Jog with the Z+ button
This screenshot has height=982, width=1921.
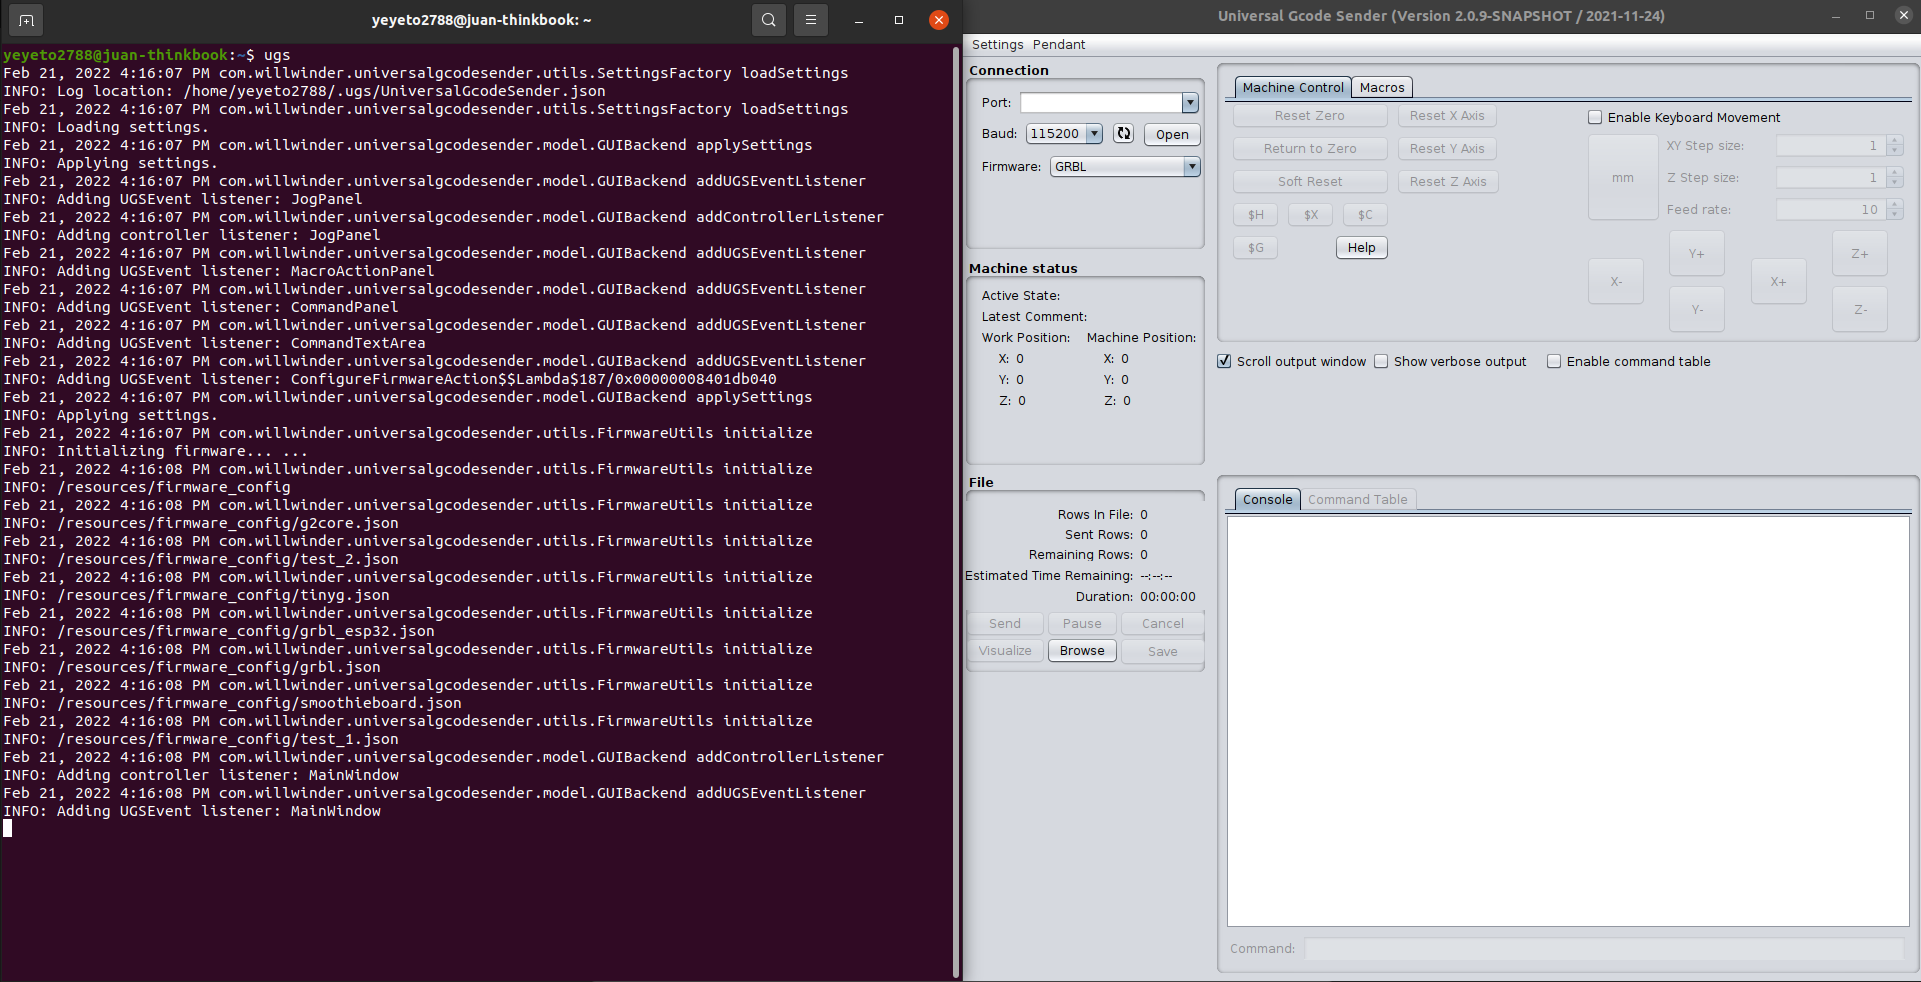coord(1859,254)
